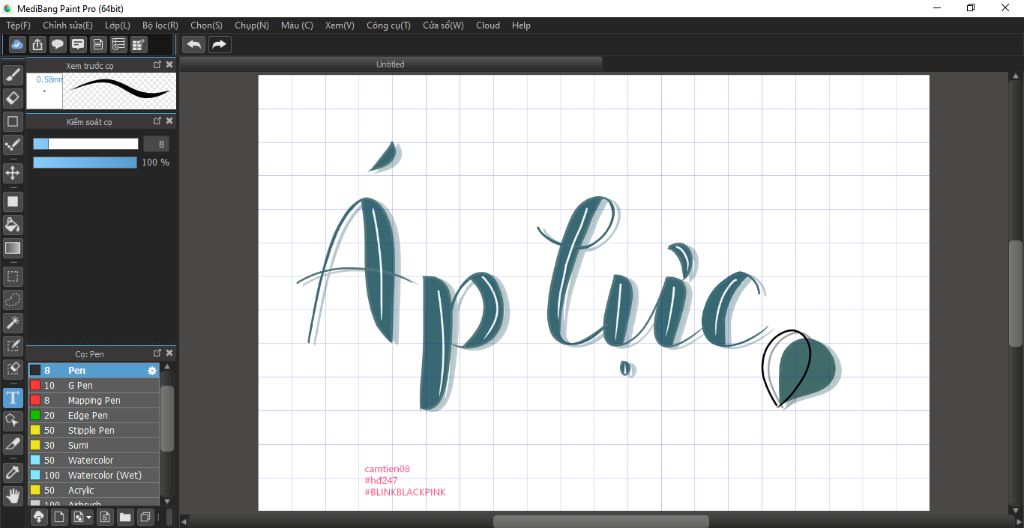This screenshot has height=528, width=1024.
Task: Select the Select Eraser tool
Action: (12, 369)
